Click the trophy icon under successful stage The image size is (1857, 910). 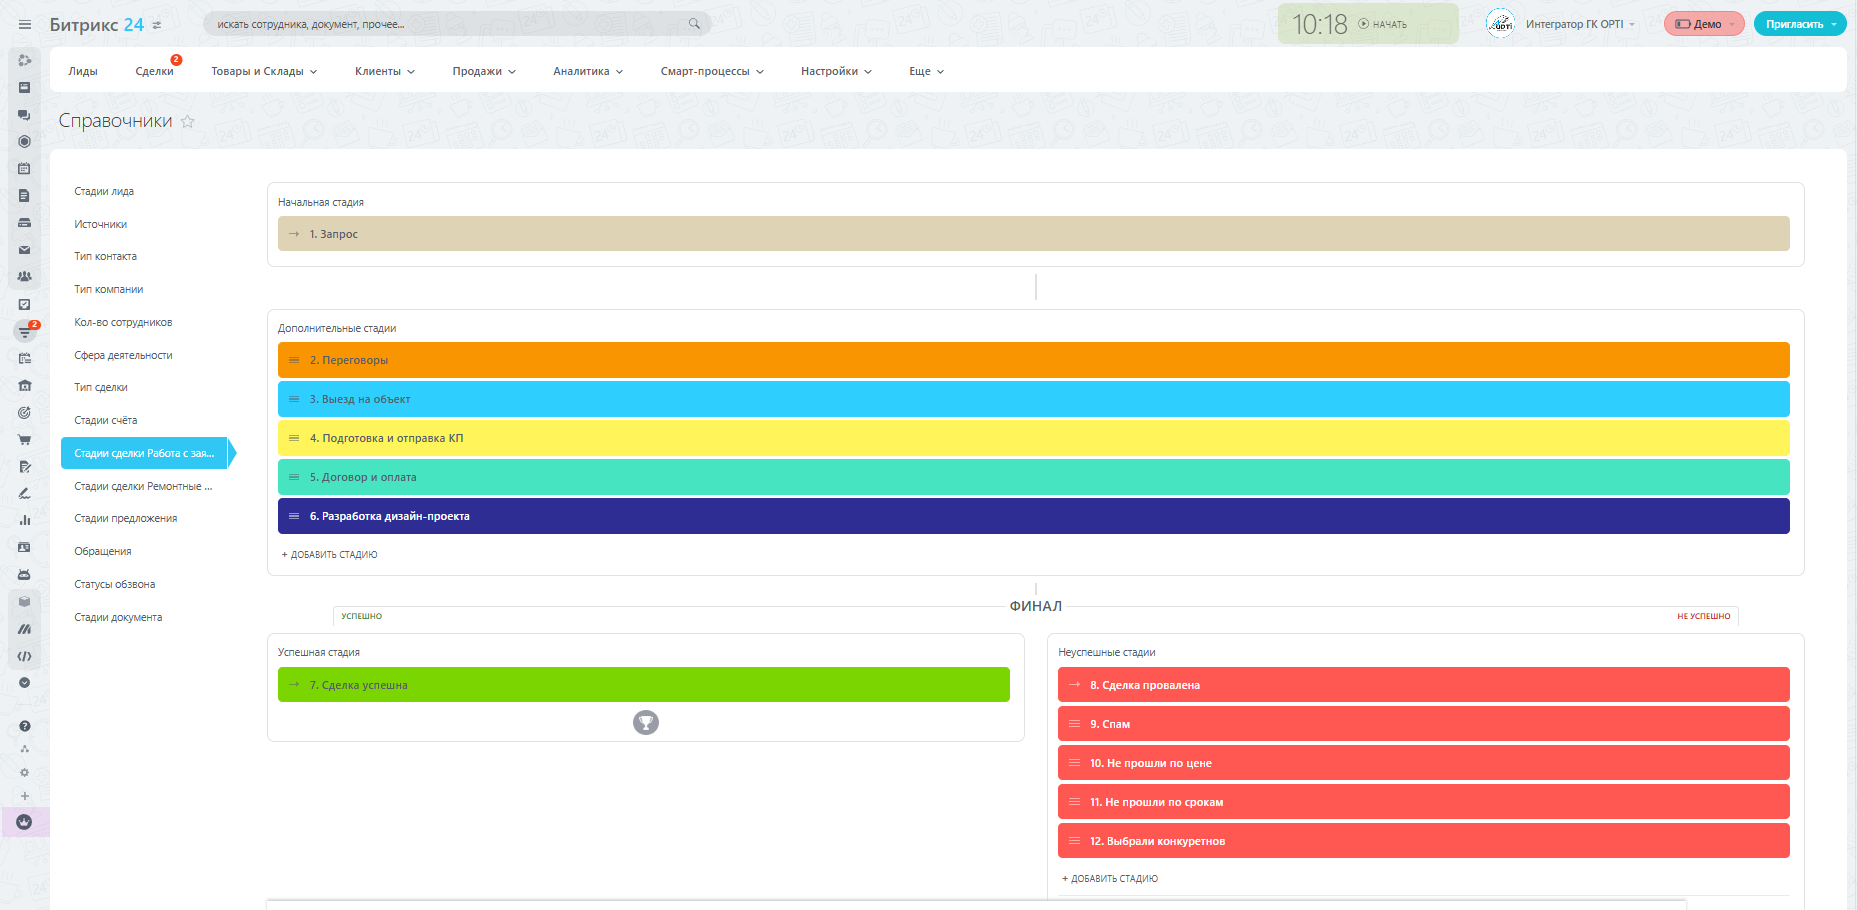(x=646, y=722)
